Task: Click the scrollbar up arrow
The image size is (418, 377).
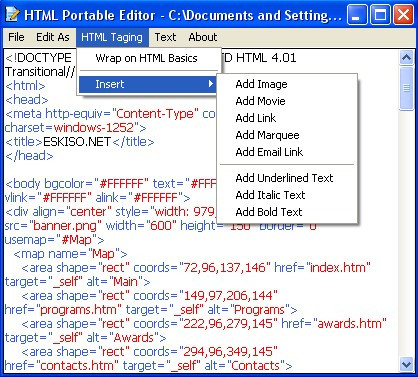Action: click(406, 58)
